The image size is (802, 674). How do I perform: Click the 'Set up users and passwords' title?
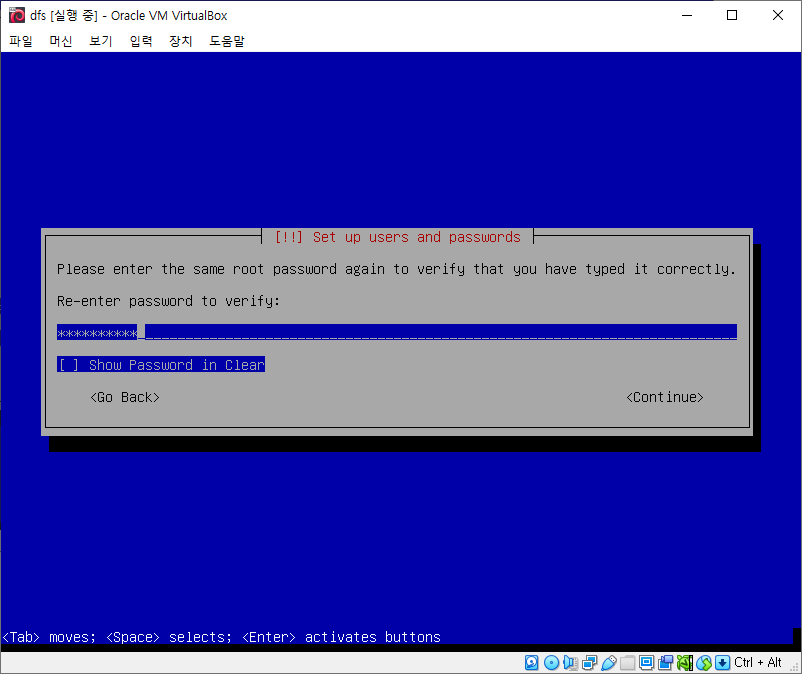click(x=416, y=237)
